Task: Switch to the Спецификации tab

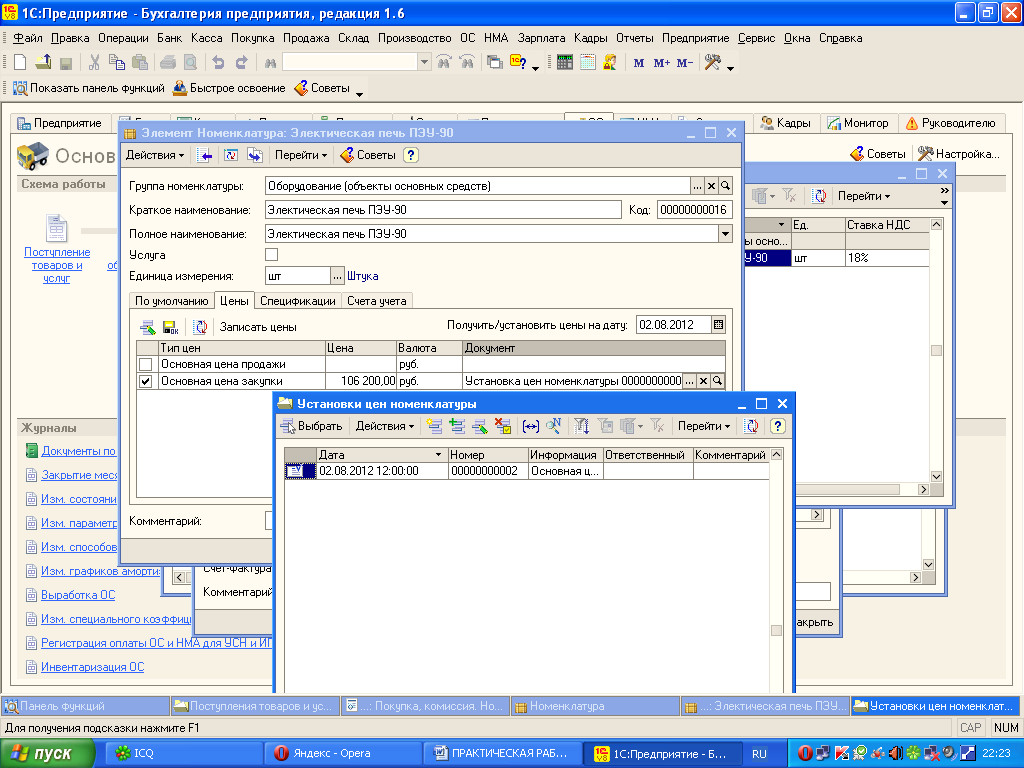Action: (297, 301)
